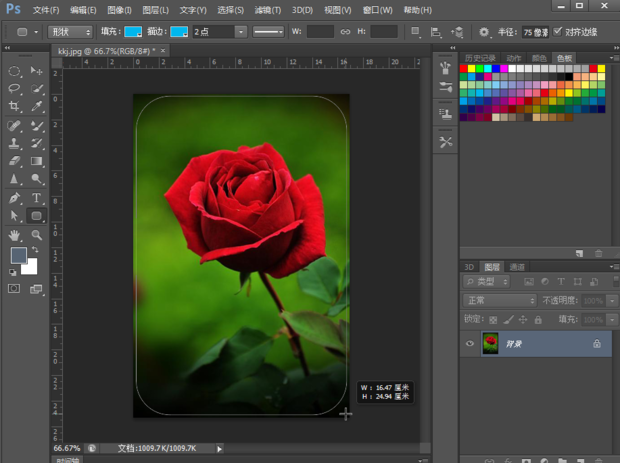Screen dimensions: 620x463
Task: Select the Lasso tool
Action: (15, 89)
